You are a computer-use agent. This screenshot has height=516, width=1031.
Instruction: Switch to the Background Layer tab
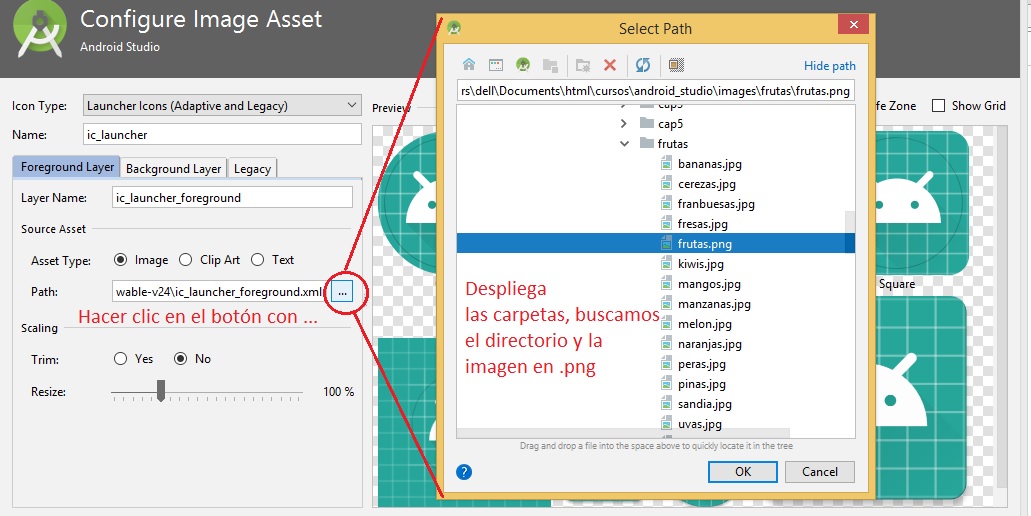point(173,168)
